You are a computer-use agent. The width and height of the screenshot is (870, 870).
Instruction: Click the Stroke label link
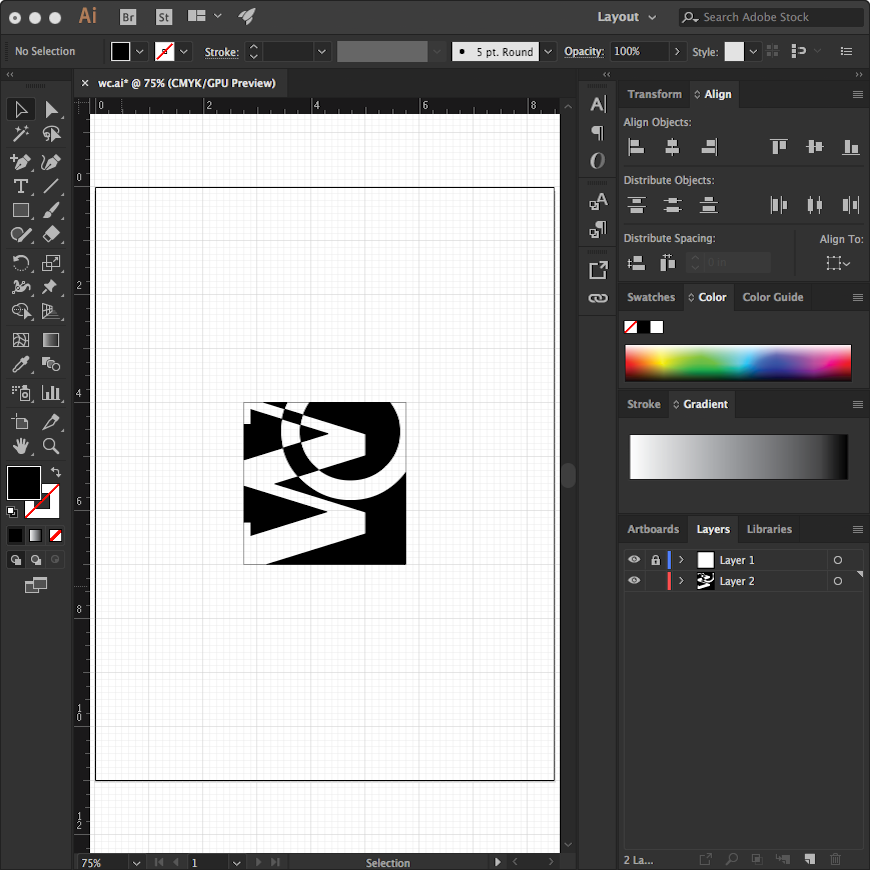click(x=222, y=52)
